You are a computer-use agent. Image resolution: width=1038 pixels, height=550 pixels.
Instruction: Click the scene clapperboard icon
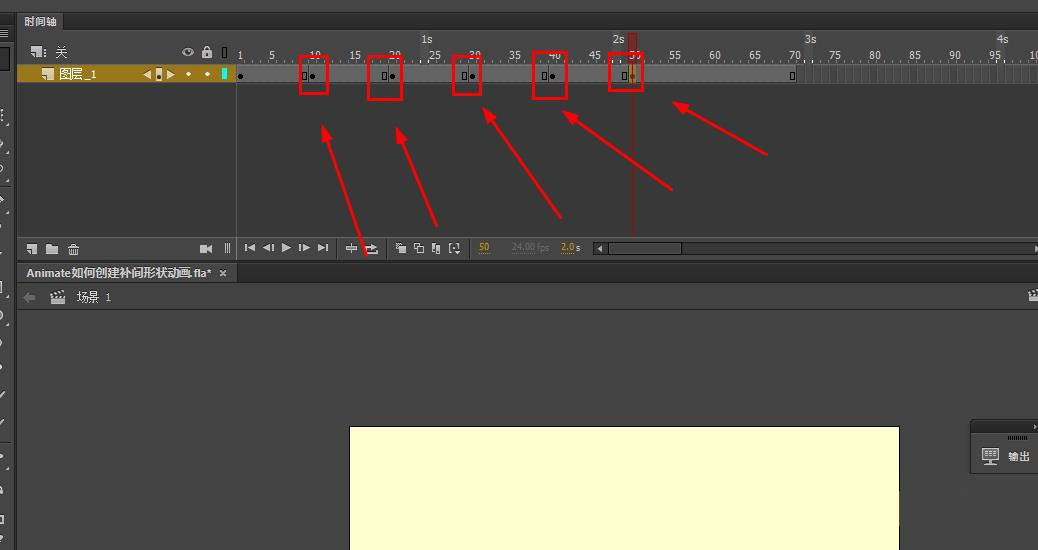(58, 297)
